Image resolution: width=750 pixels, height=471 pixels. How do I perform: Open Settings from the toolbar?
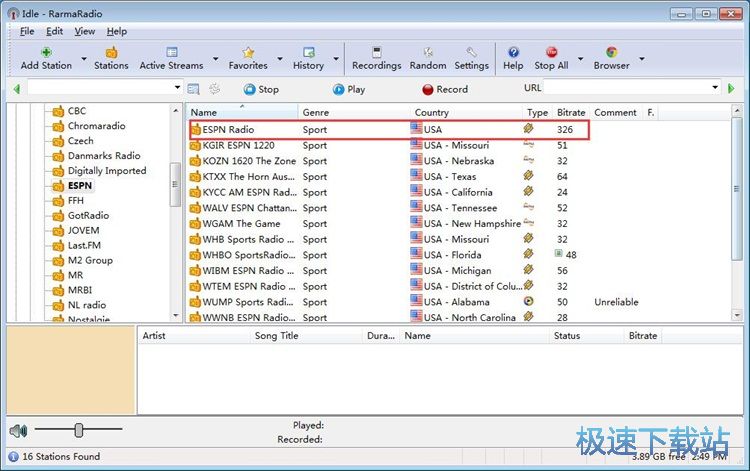(471, 58)
